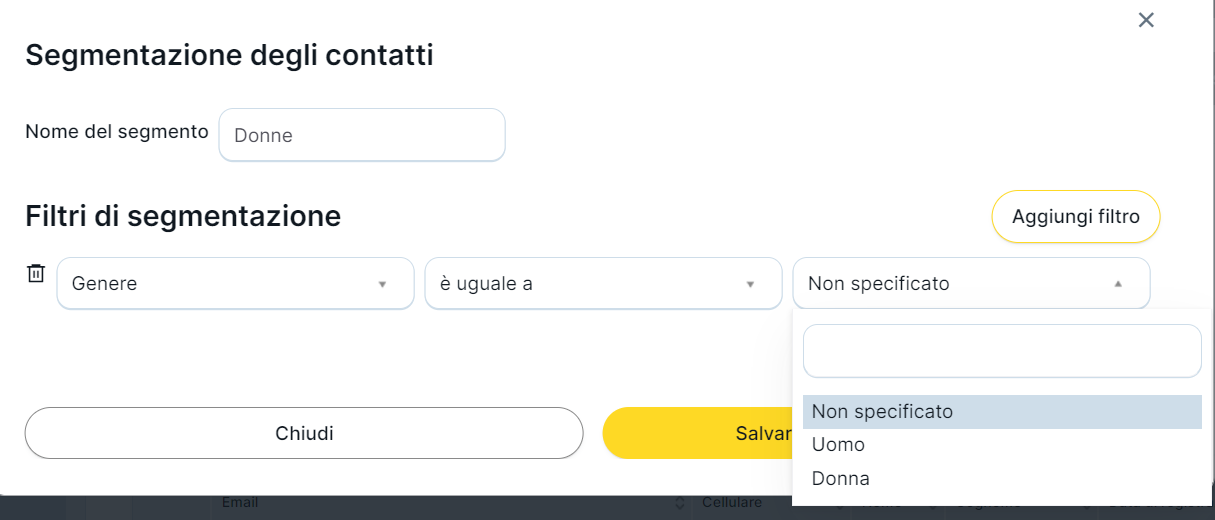Click the arrow of the Genere dropdown
This screenshot has height=520, width=1215.
(x=382, y=284)
